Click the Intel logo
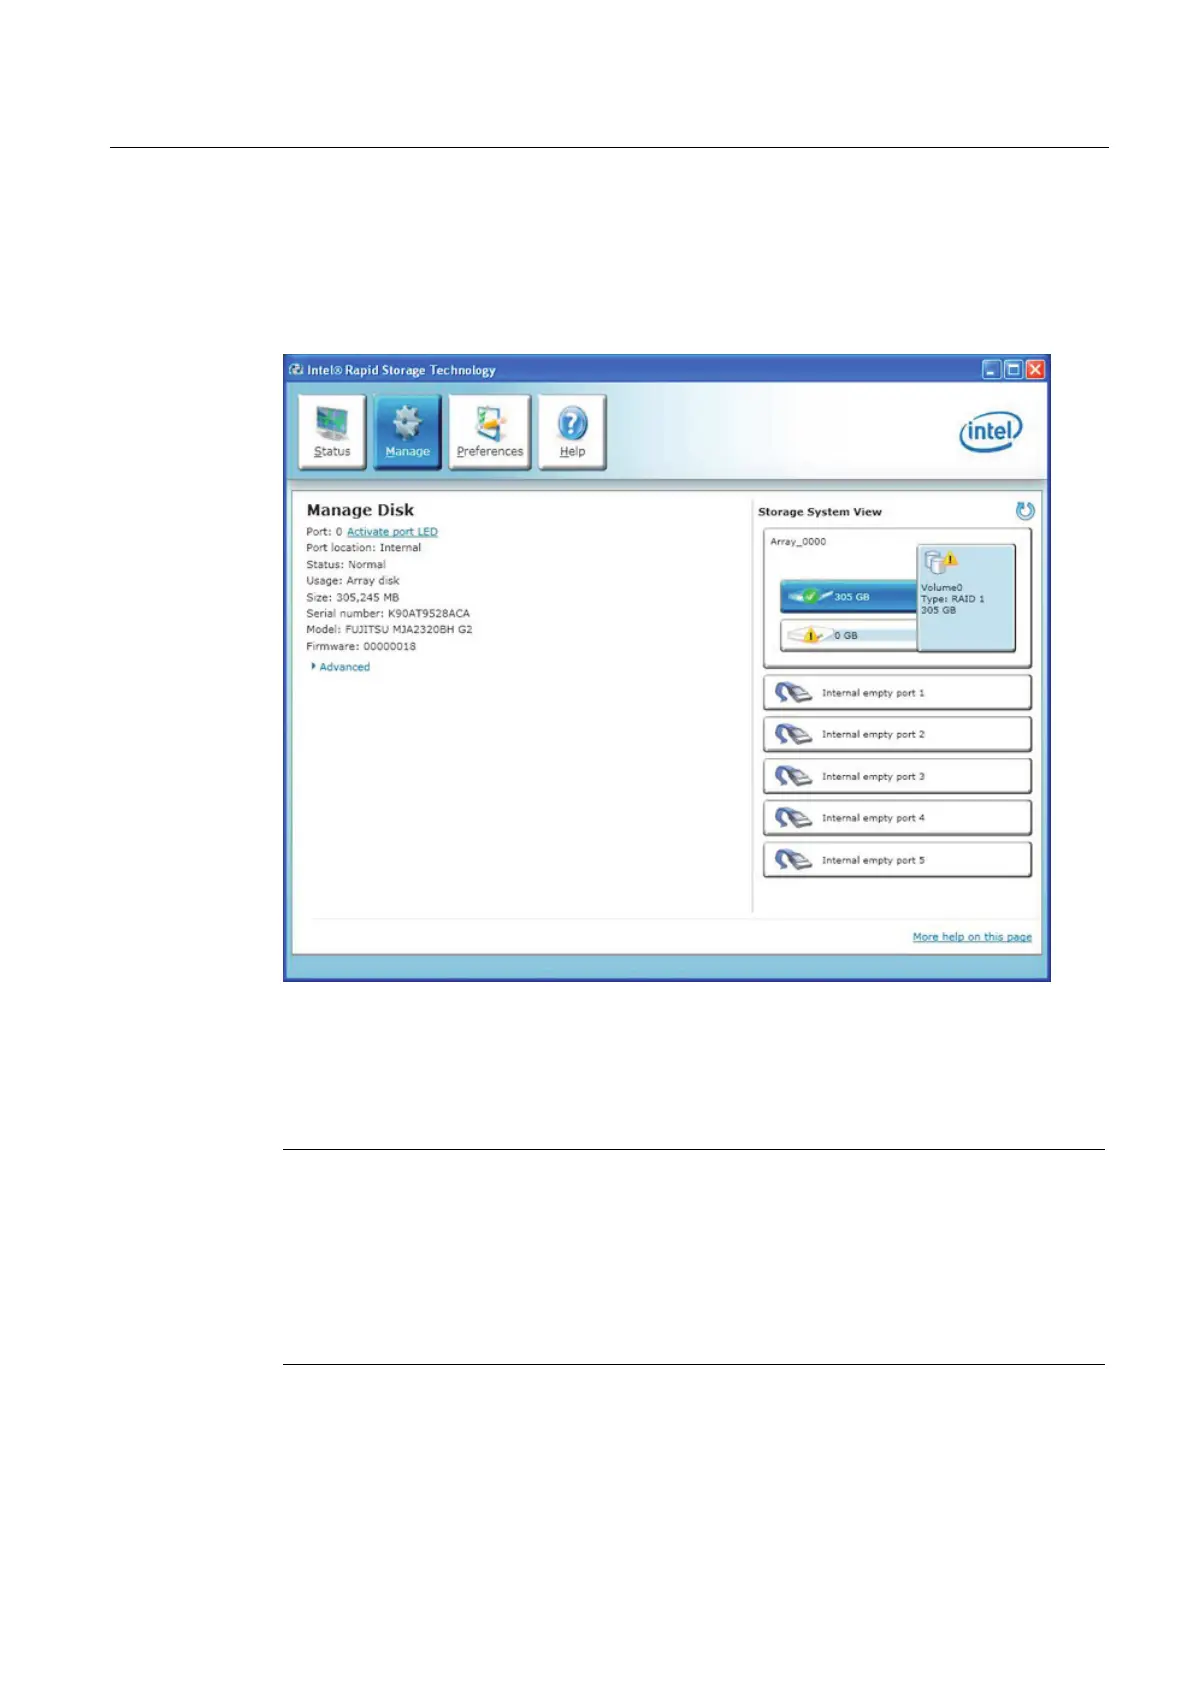 [991, 432]
